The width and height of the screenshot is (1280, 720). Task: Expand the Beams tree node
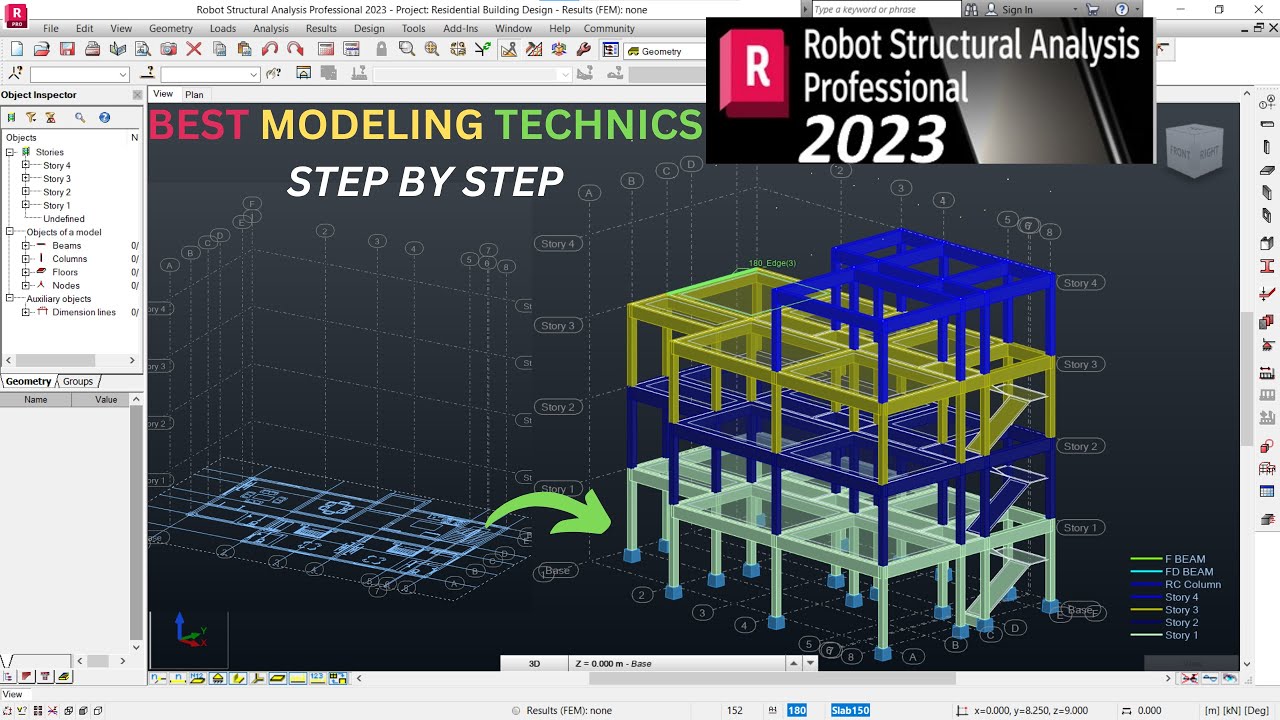26,245
